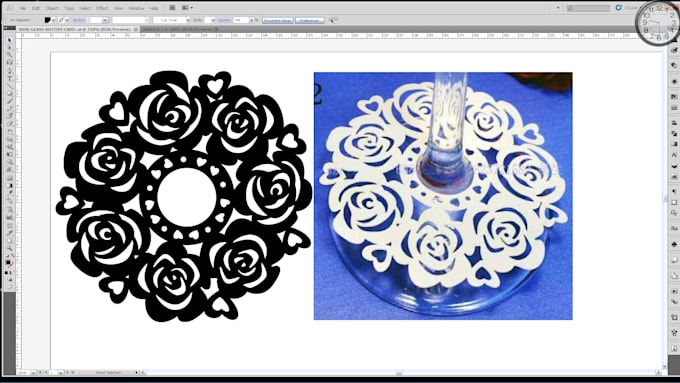680x383 pixels.
Task: Open the Character panel icon in right dock
Action: [674, 155]
